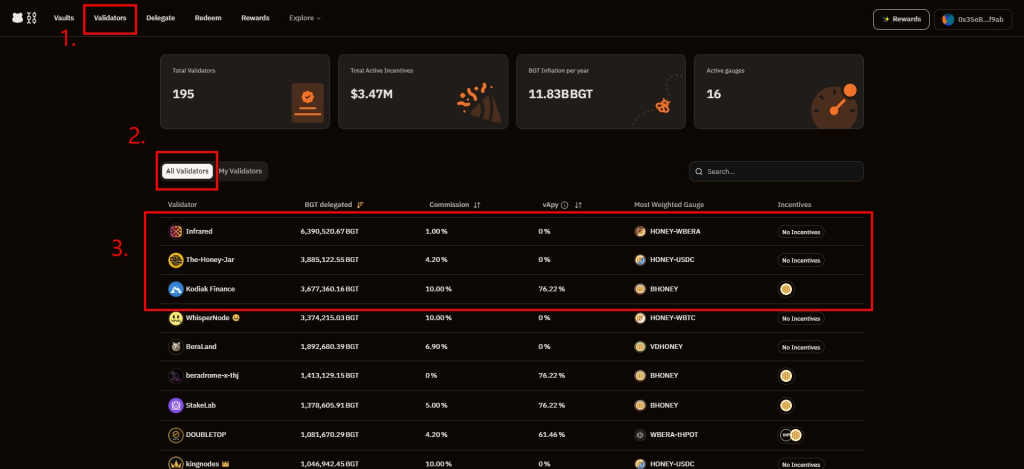This screenshot has width=1024, height=469.
Task: Go to the Delegate tab
Action: pos(160,18)
